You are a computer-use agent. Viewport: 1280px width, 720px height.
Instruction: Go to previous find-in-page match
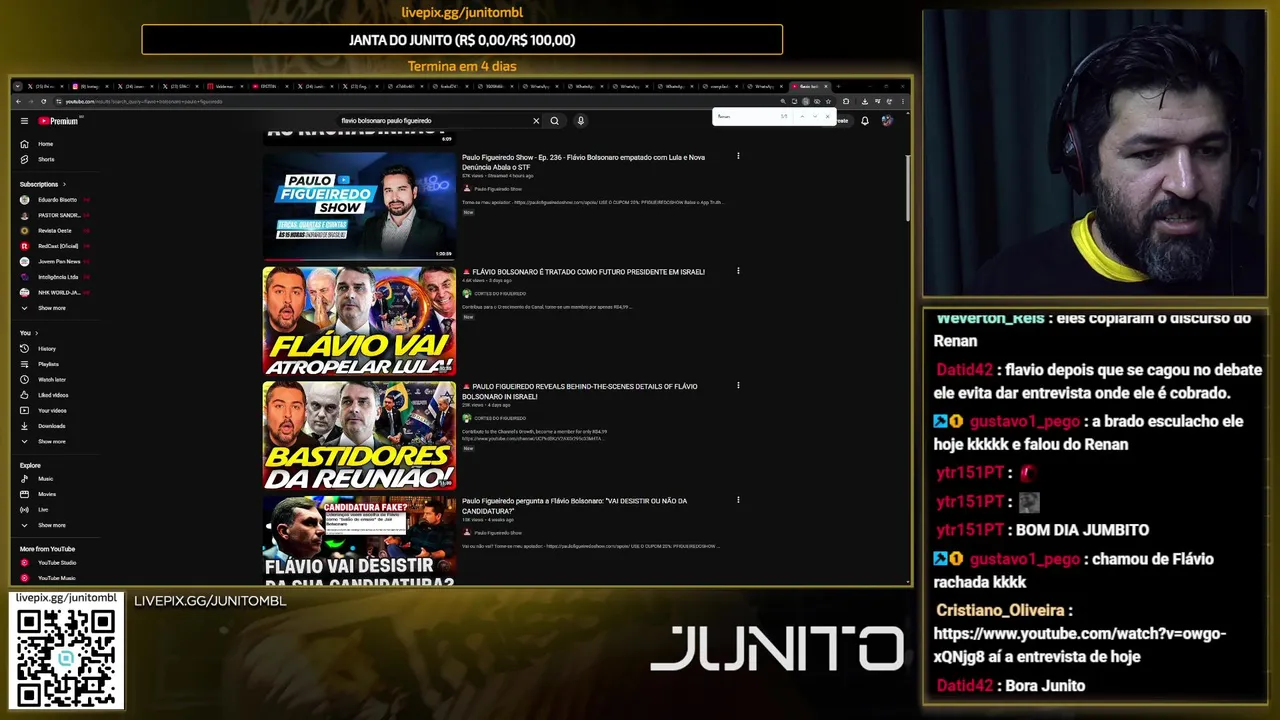[802, 116]
